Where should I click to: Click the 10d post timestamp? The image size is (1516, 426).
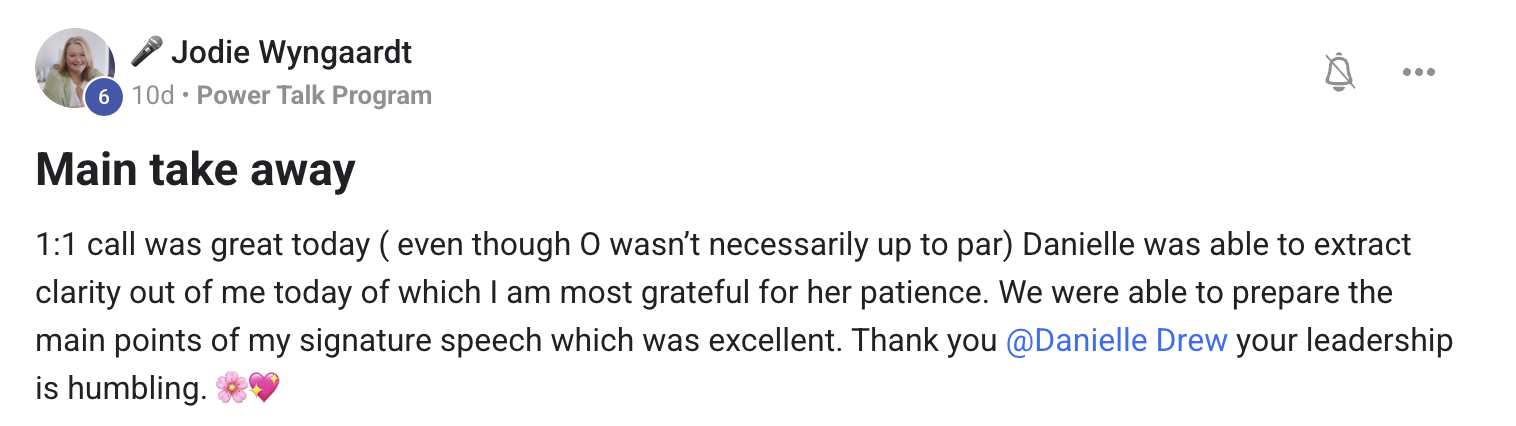pos(153,96)
